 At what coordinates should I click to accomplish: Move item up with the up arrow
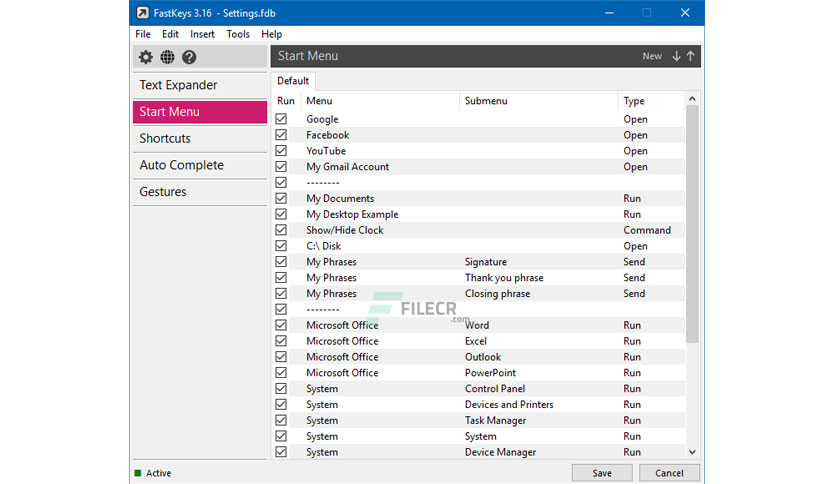690,56
